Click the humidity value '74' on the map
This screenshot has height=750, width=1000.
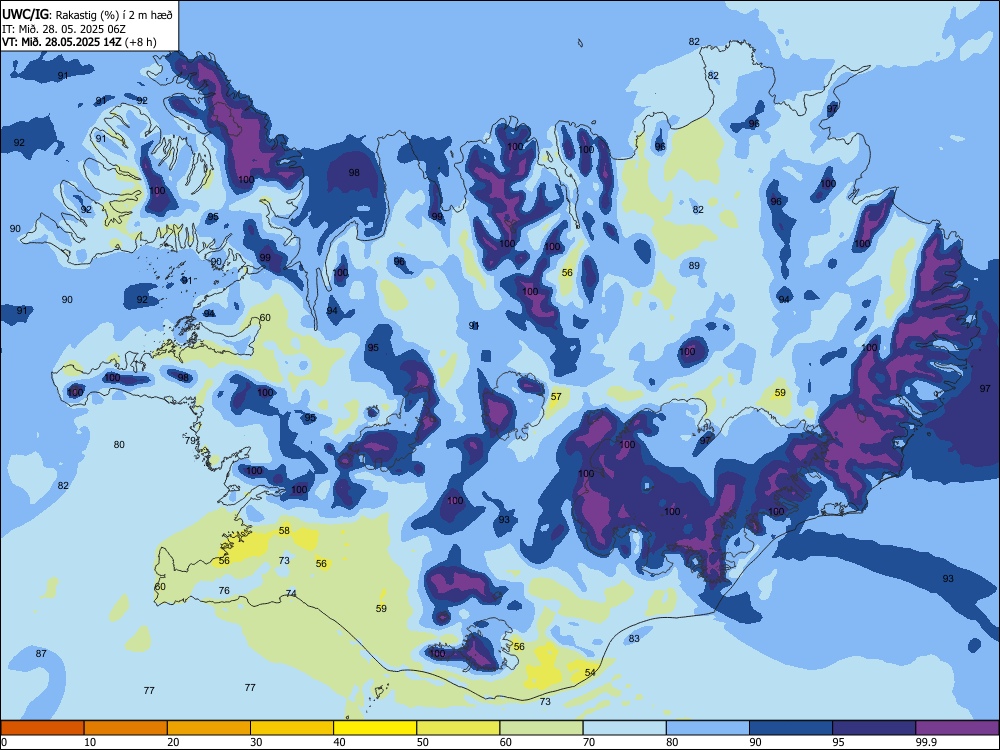click(291, 593)
